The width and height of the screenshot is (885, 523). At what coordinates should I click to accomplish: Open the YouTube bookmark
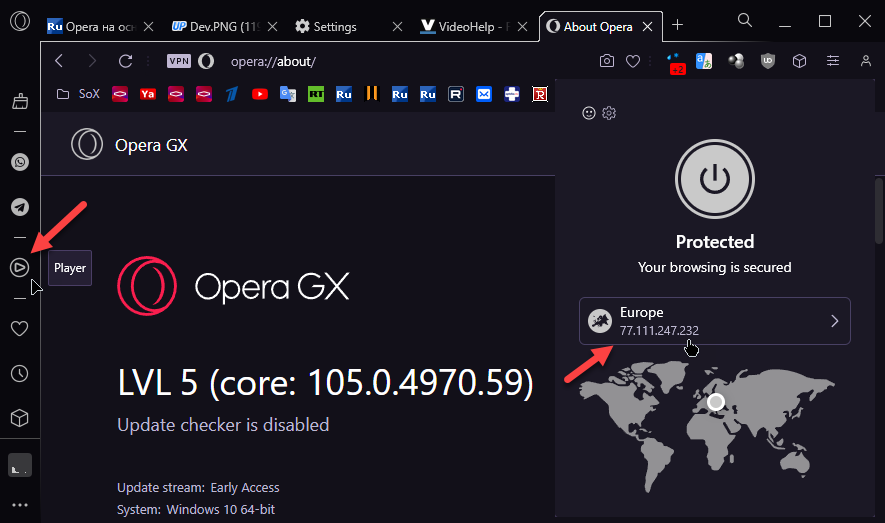tap(260, 94)
